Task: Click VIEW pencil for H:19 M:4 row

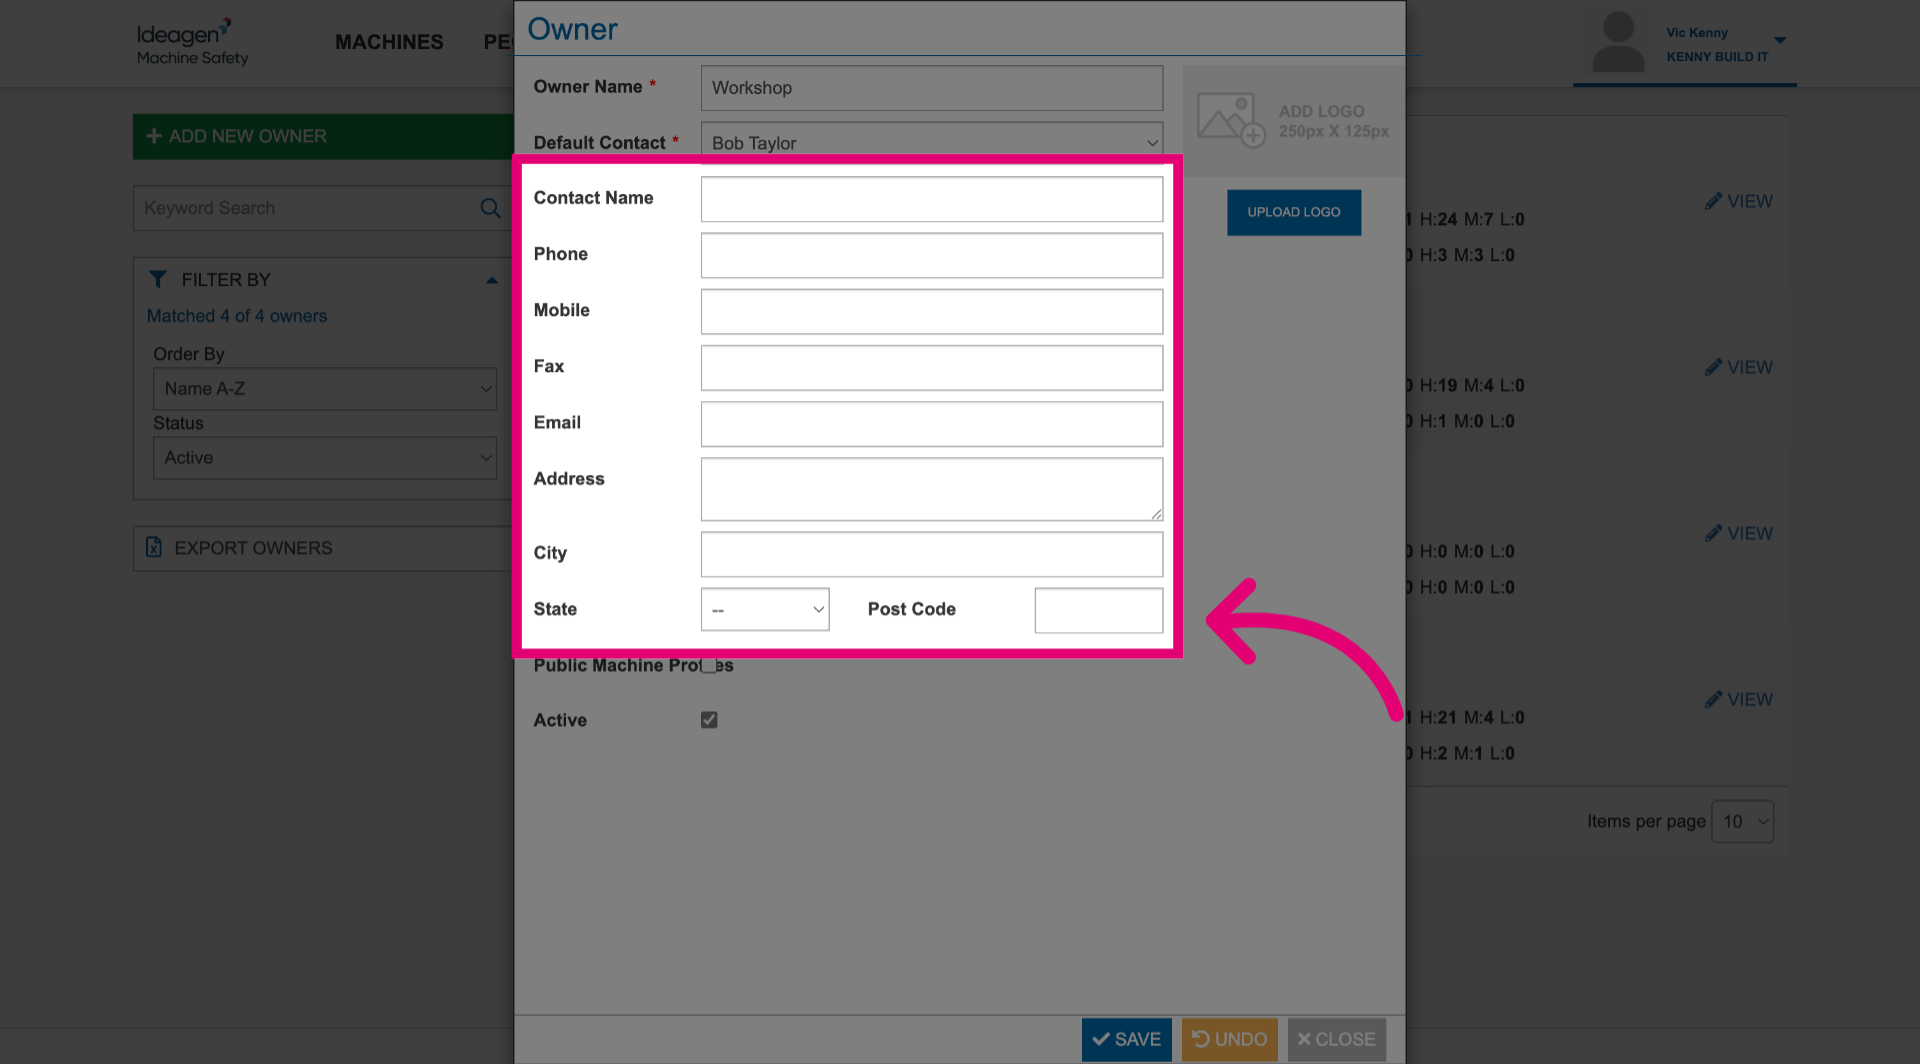Action: [1714, 367]
